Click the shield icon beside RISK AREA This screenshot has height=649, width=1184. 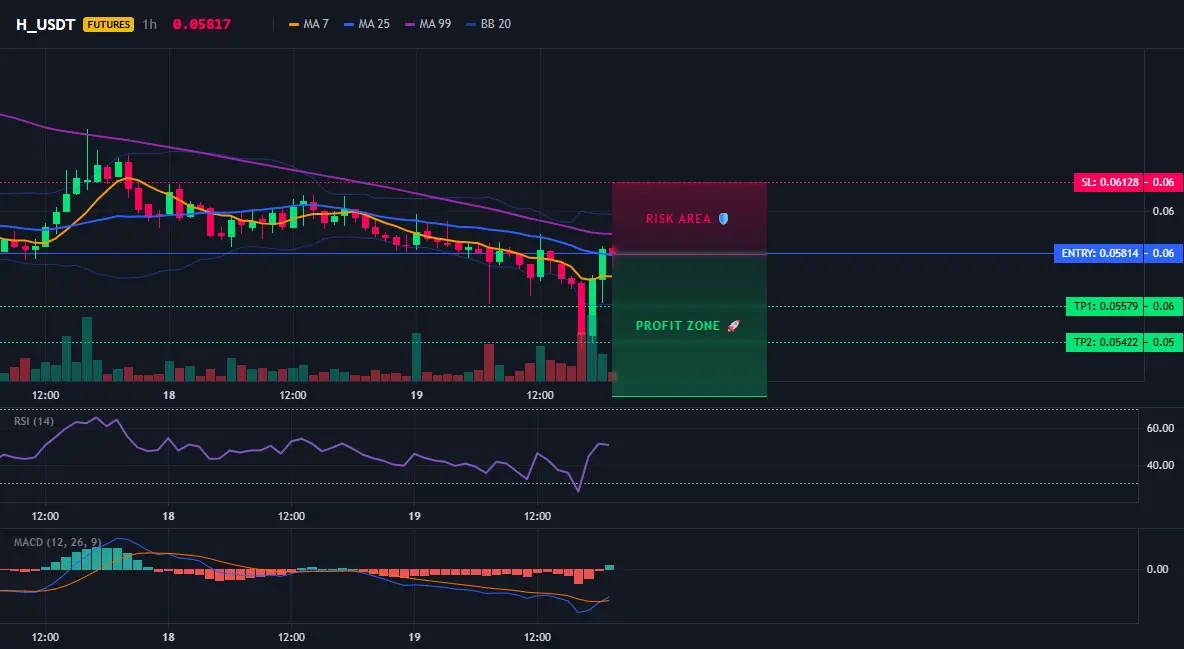pyautogui.click(x=723, y=219)
